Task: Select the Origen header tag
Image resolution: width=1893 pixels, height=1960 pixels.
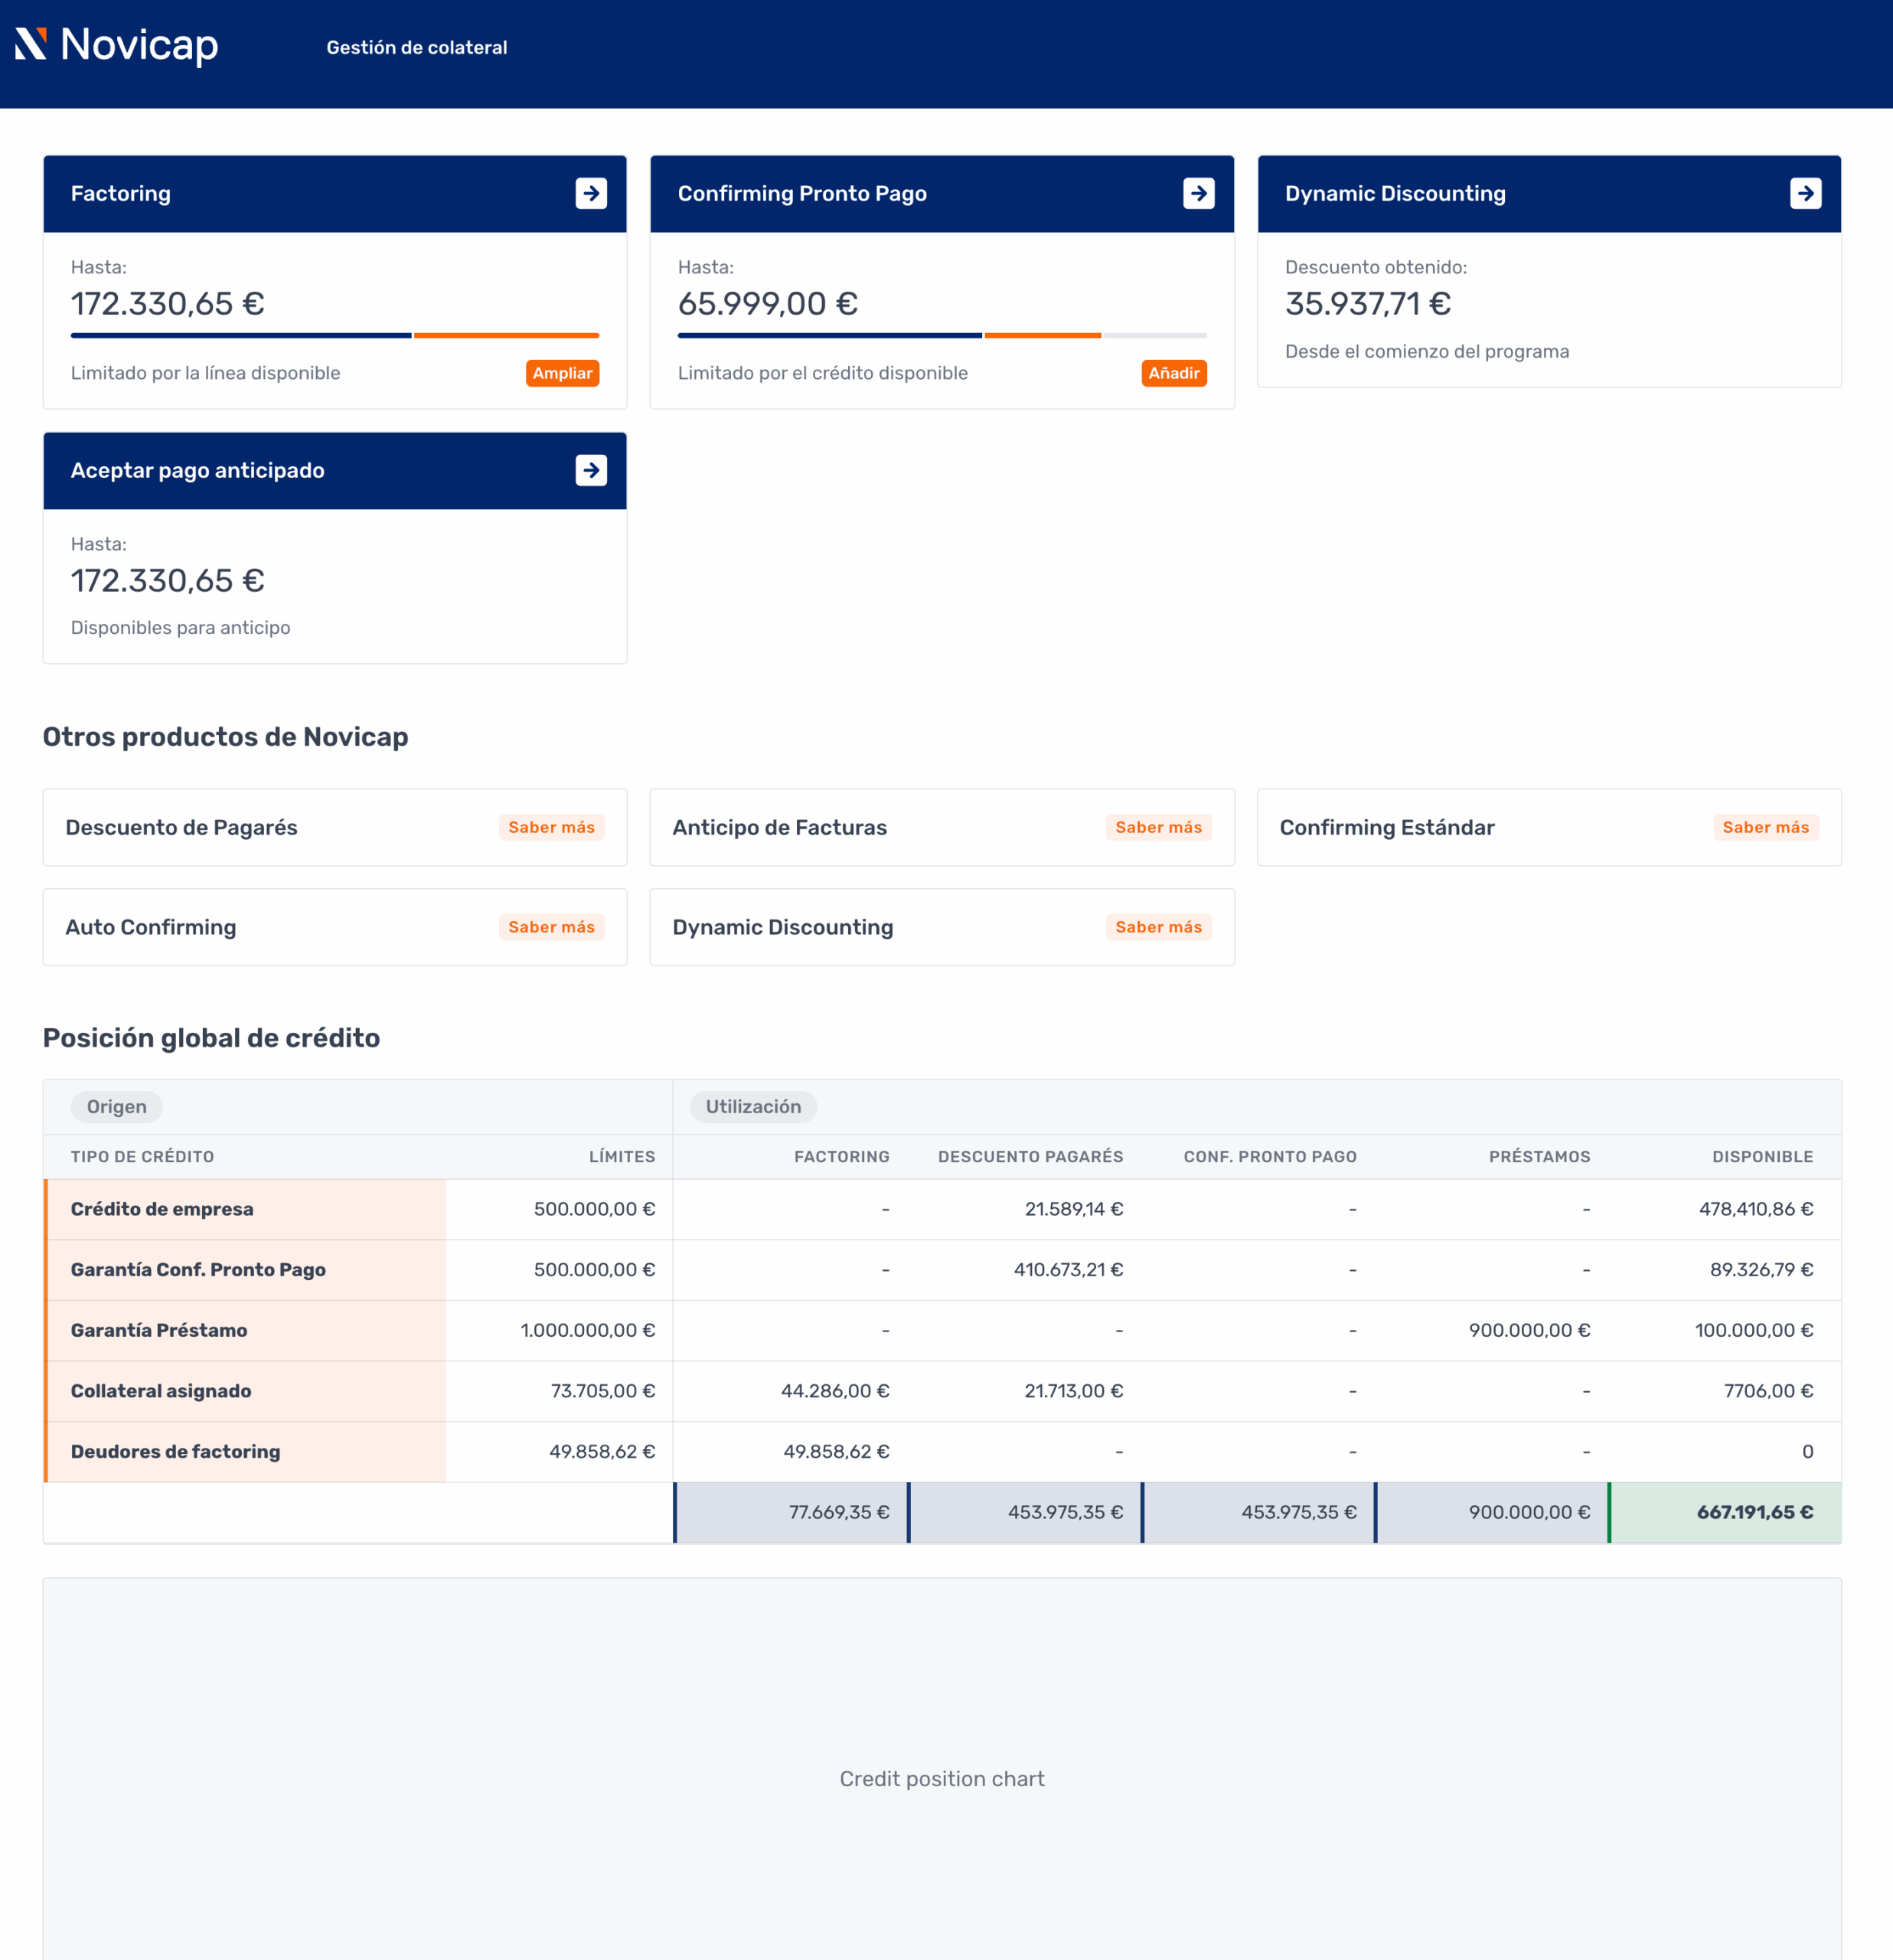Action: [116, 1107]
